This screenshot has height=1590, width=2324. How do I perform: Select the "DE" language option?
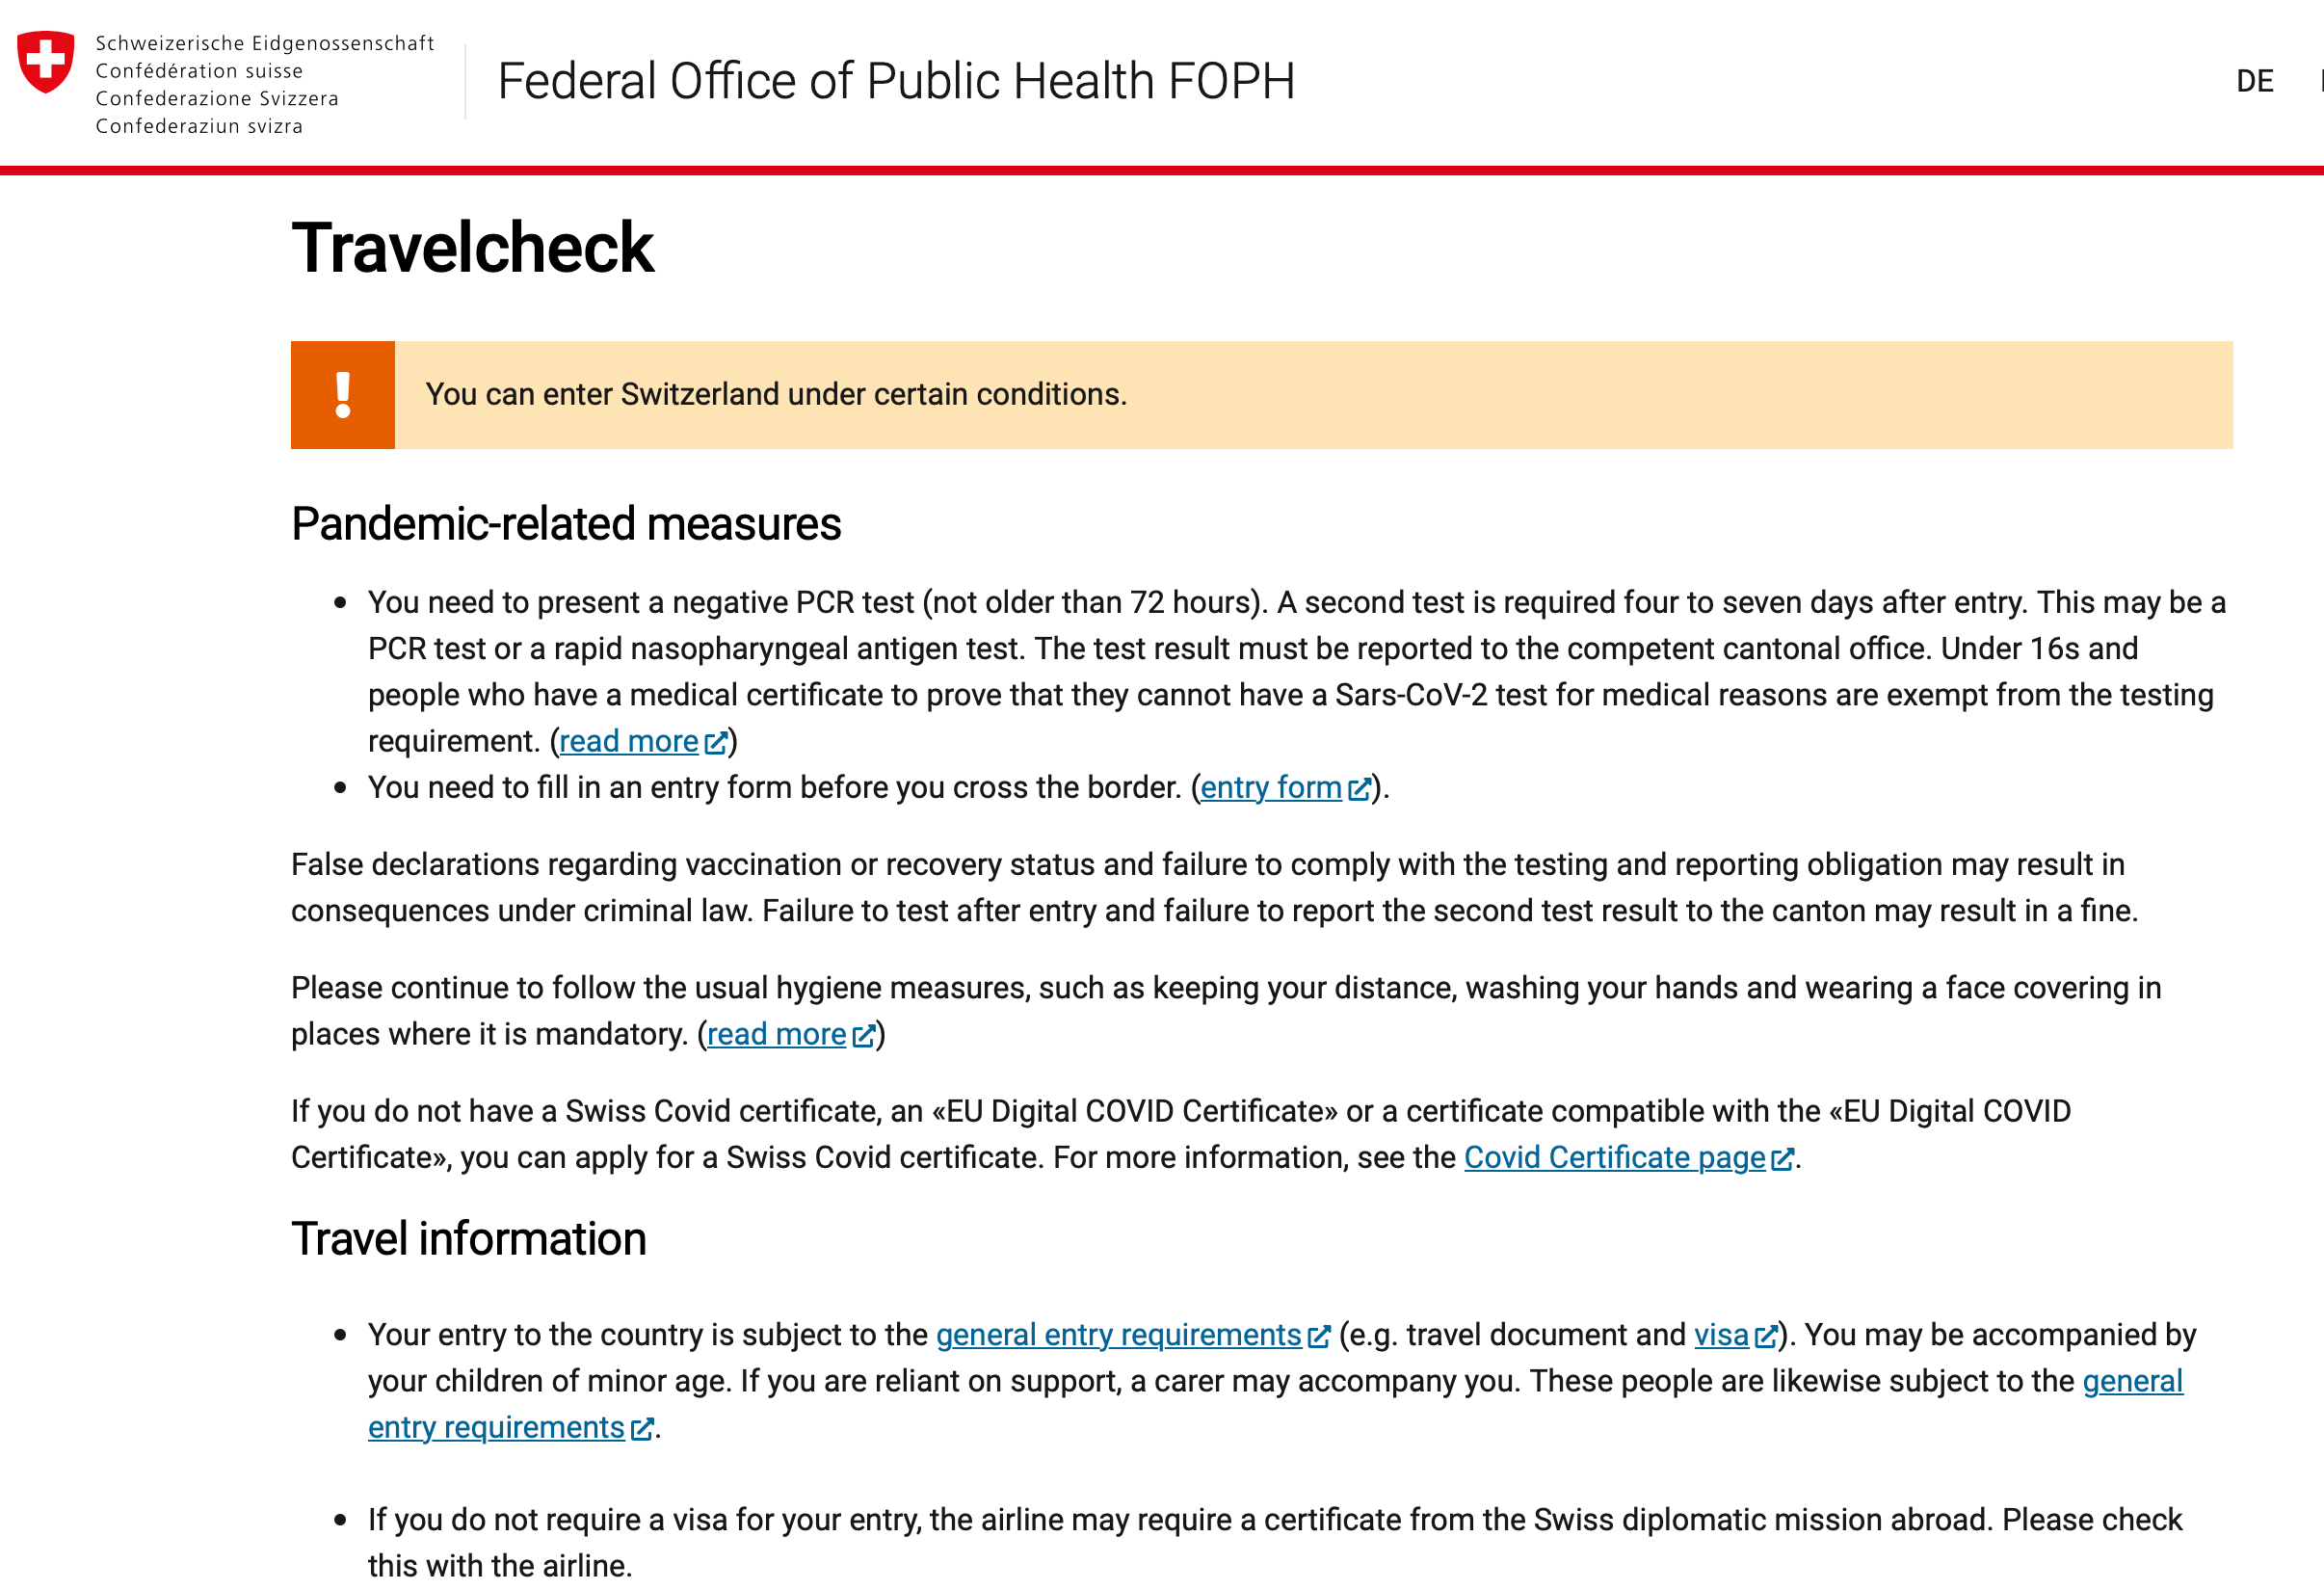[x=2255, y=80]
